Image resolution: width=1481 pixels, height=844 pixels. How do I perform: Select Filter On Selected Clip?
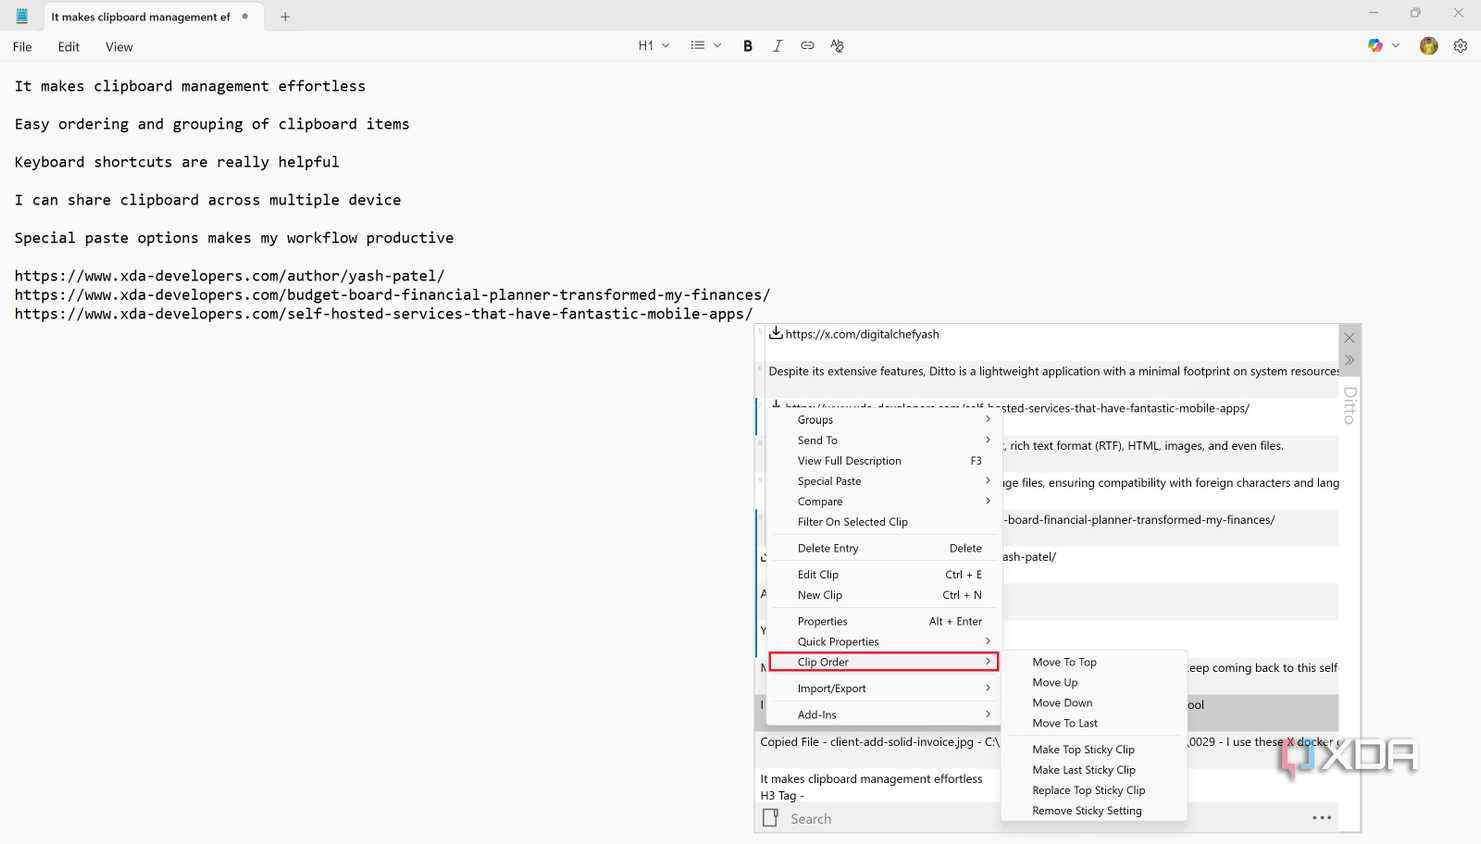pyautogui.click(x=883, y=522)
